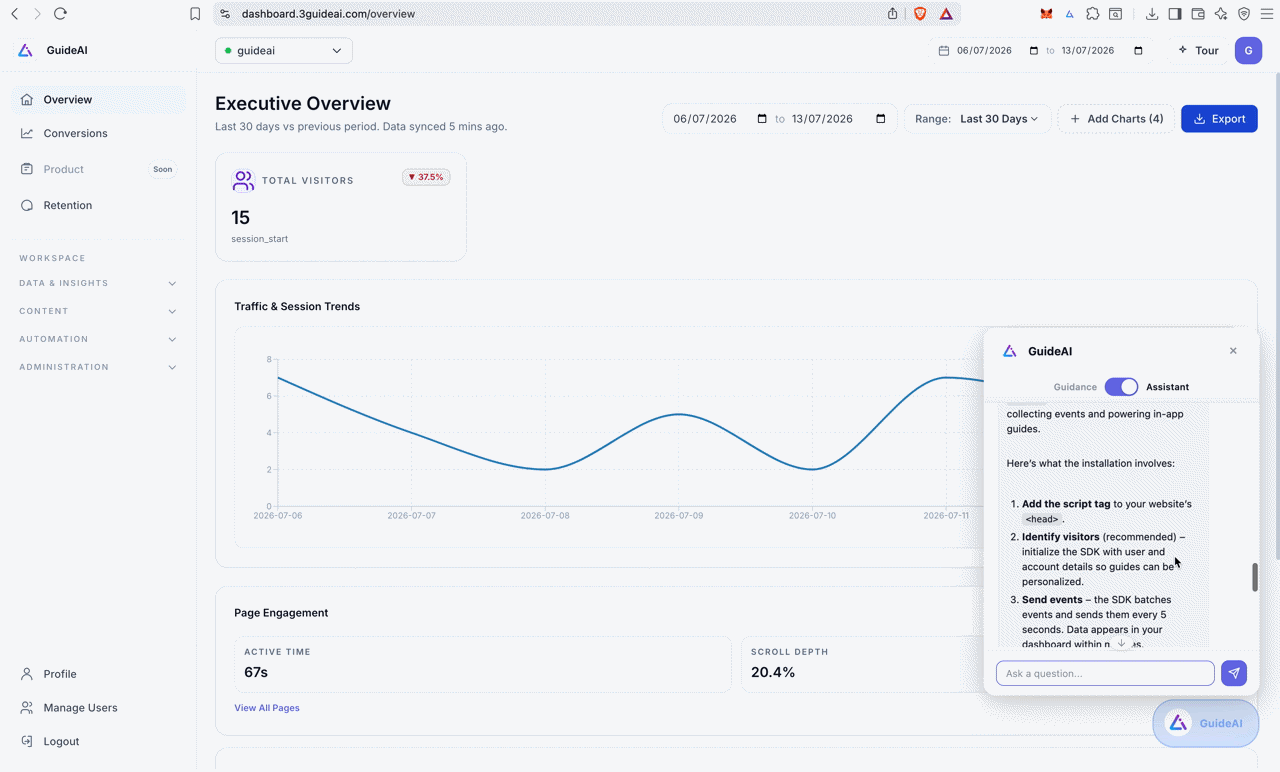The image size is (1280, 772).
Task: Open Brave Rewards triangle icon
Action: pos(945,14)
